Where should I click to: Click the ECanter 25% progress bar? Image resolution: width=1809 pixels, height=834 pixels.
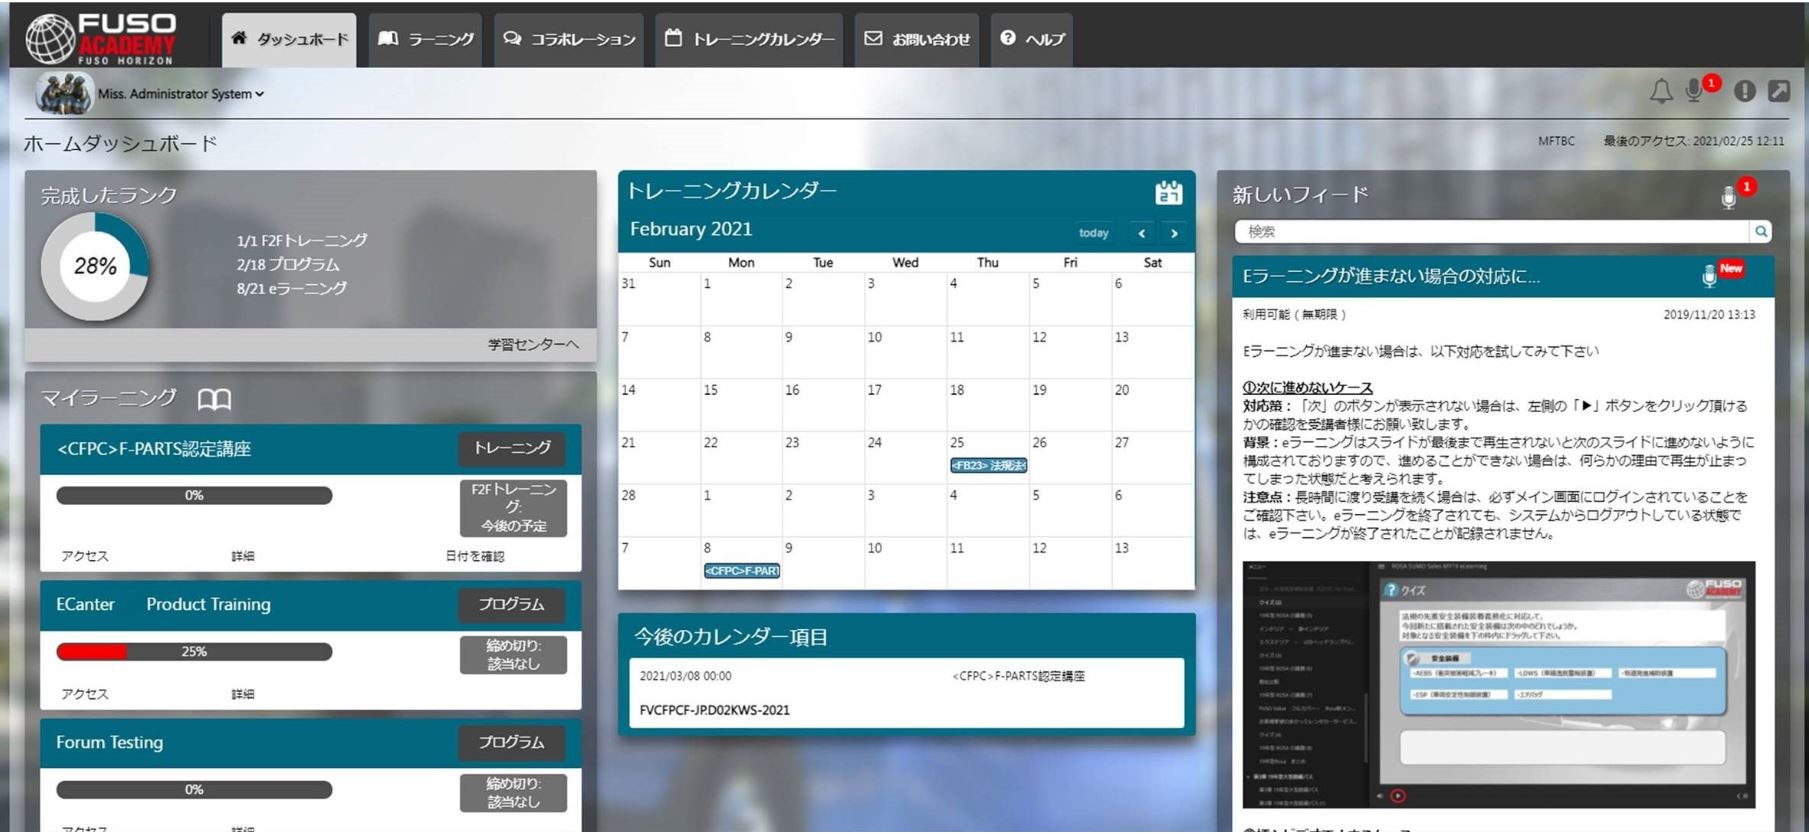[194, 652]
